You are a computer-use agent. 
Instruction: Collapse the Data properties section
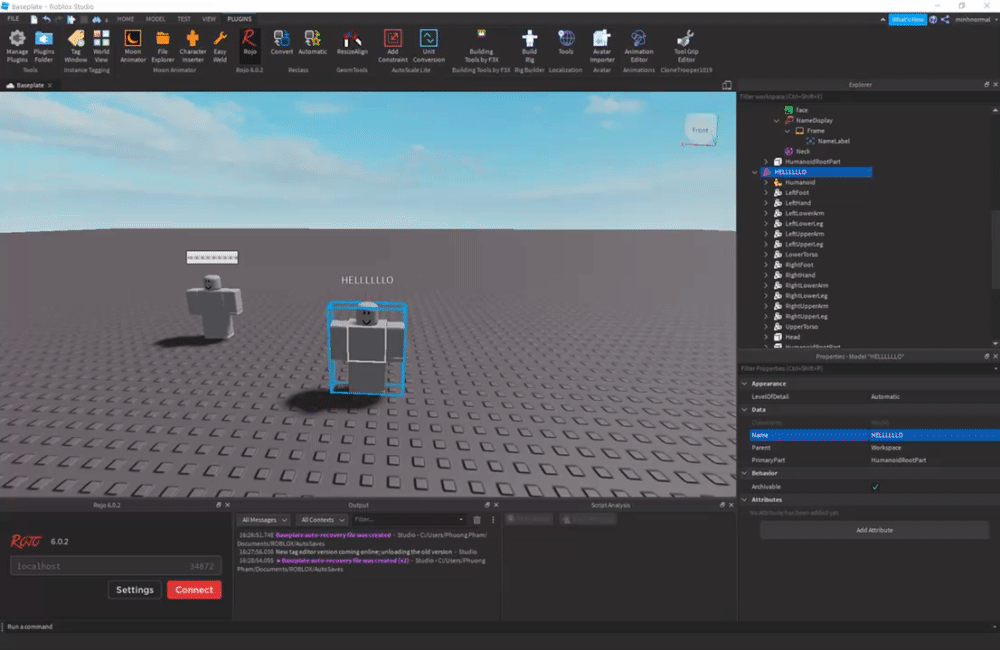[744, 410]
